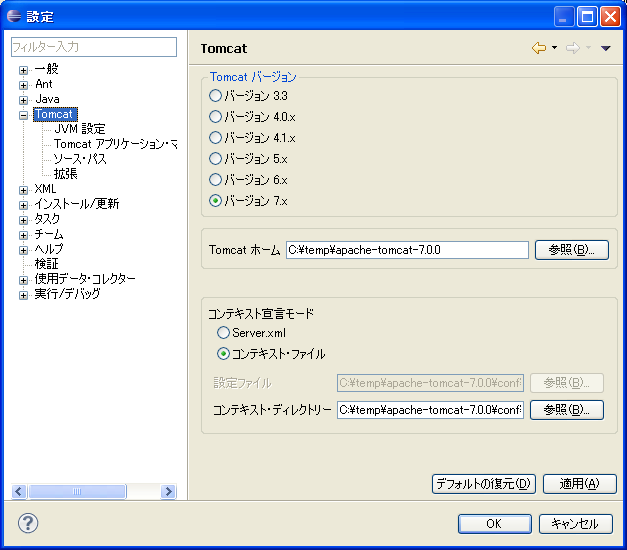Click the Eclipse icon in title bar
The width and height of the screenshot is (627, 550).
point(14,16)
